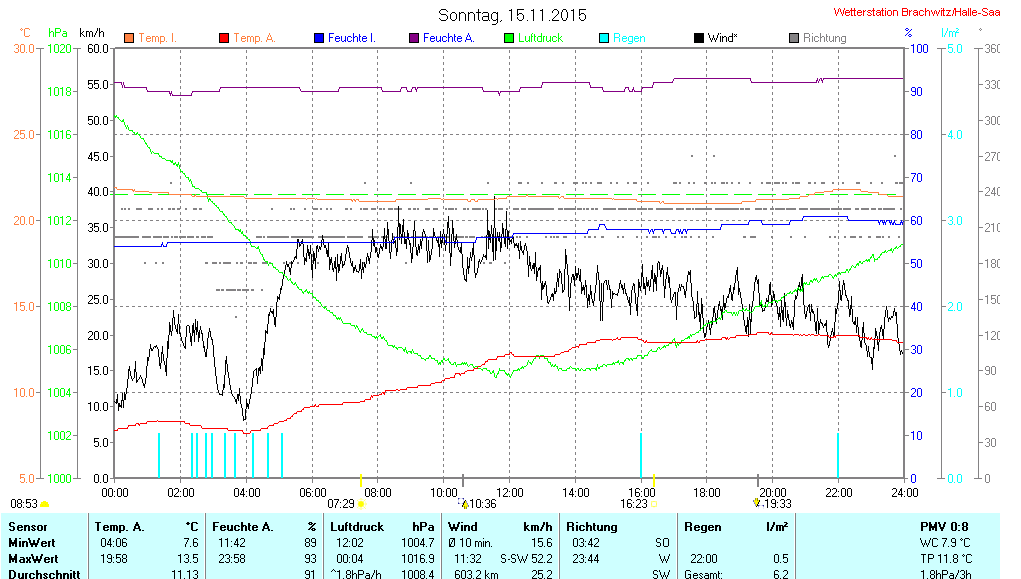Viewport: 1021px width, 579px height.
Task: Click the moonrise marker at 10:36
Action: [464, 504]
